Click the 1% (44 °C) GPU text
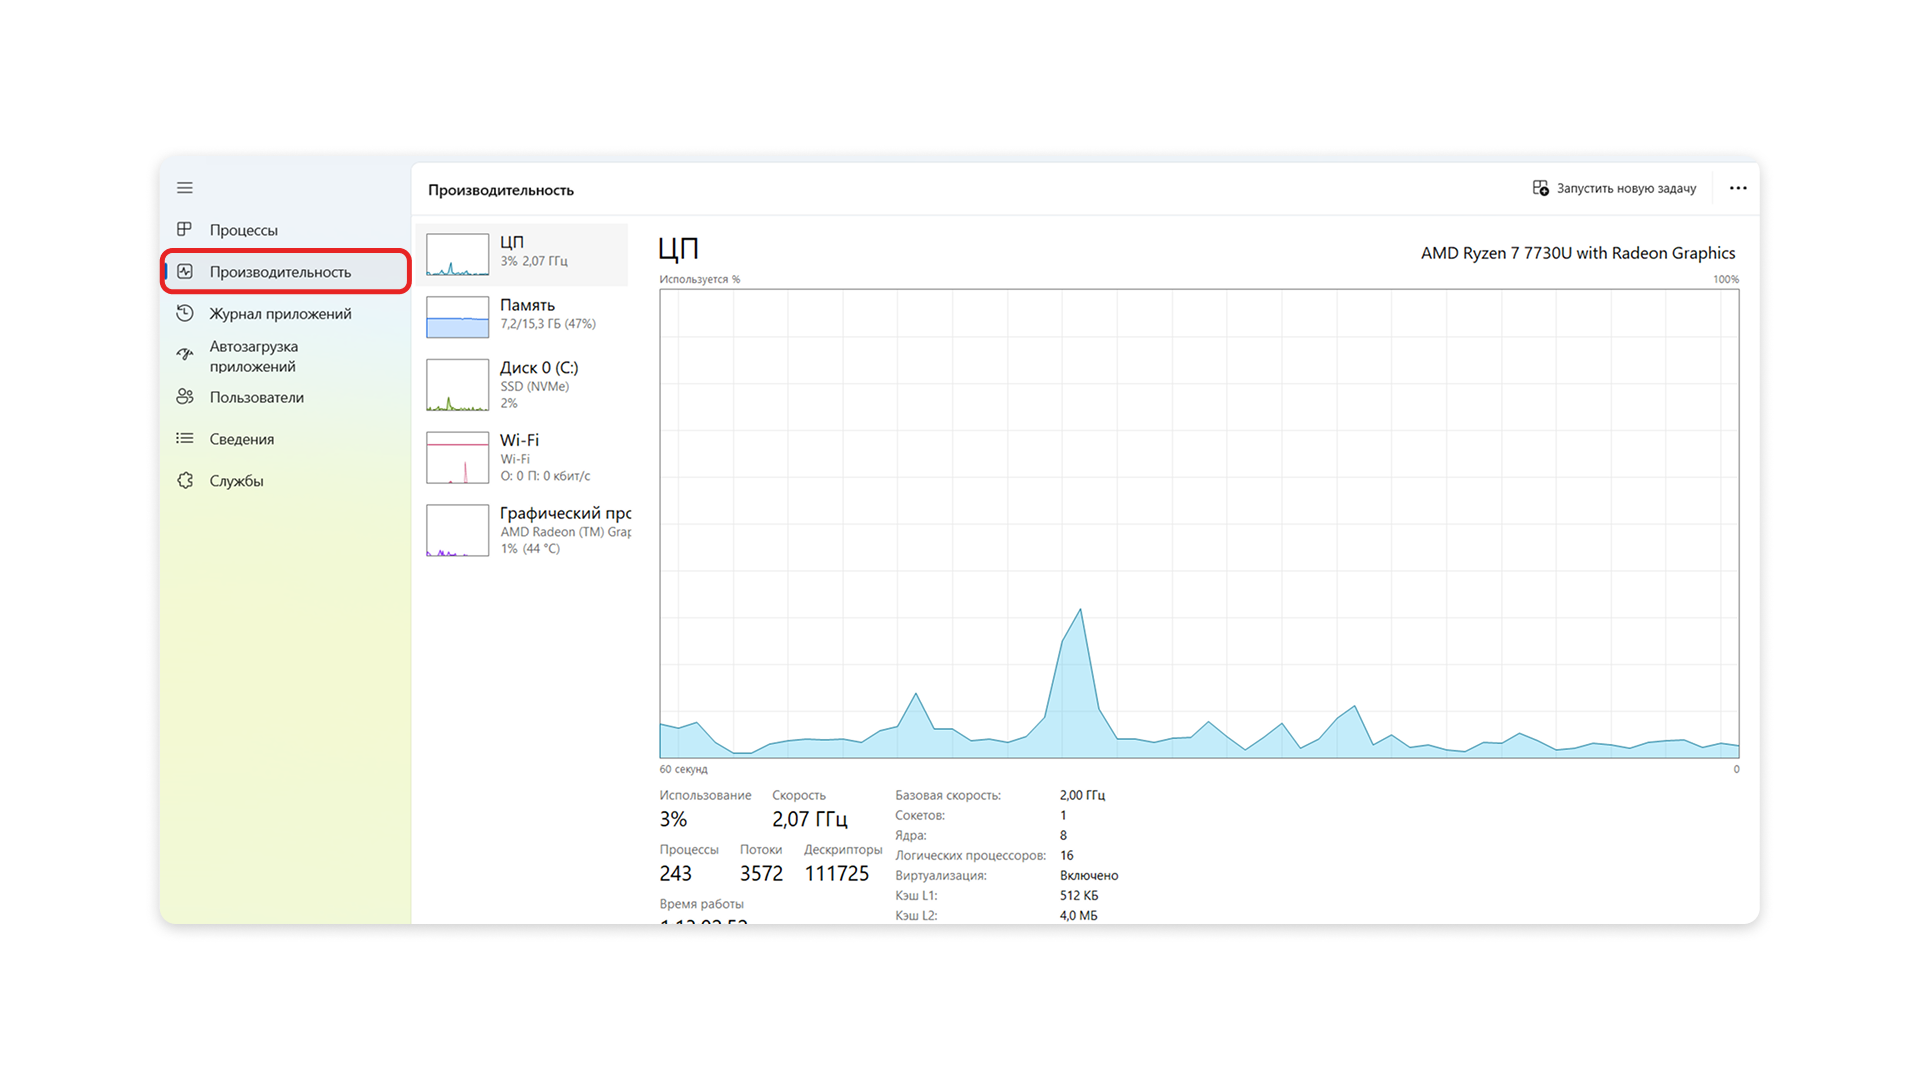 tap(530, 548)
